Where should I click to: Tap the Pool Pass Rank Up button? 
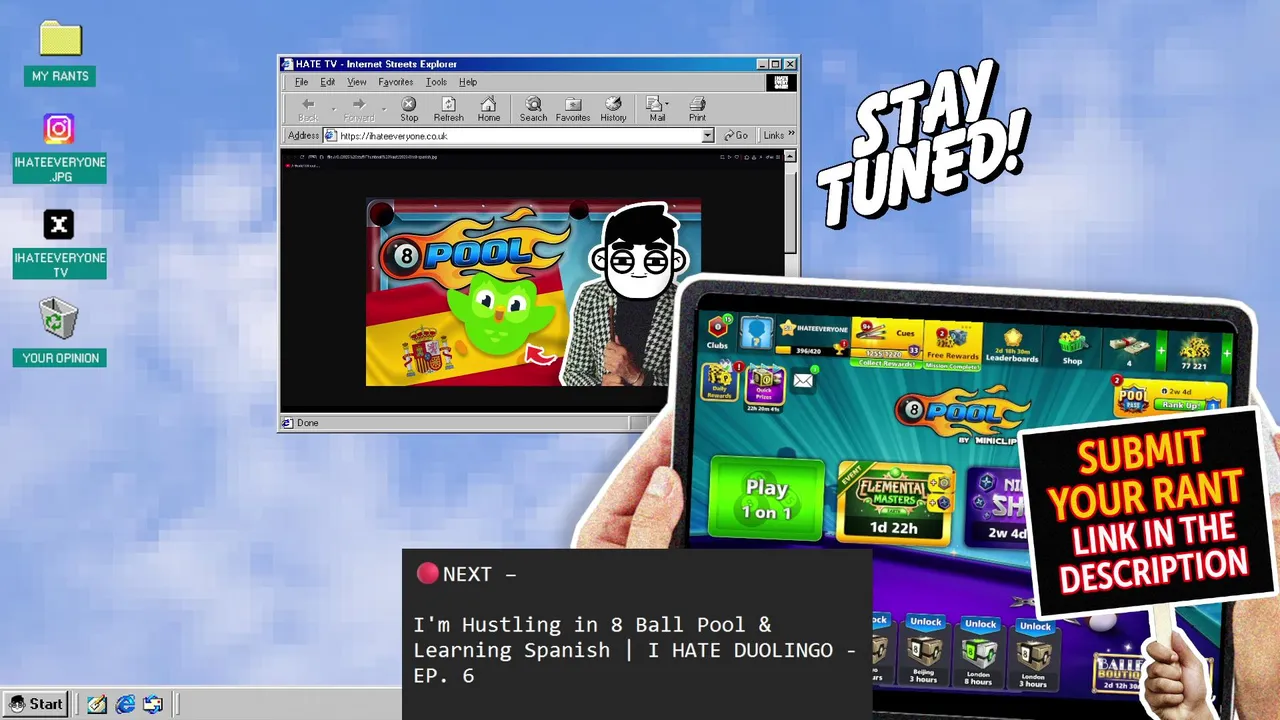pyautogui.click(x=1181, y=405)
